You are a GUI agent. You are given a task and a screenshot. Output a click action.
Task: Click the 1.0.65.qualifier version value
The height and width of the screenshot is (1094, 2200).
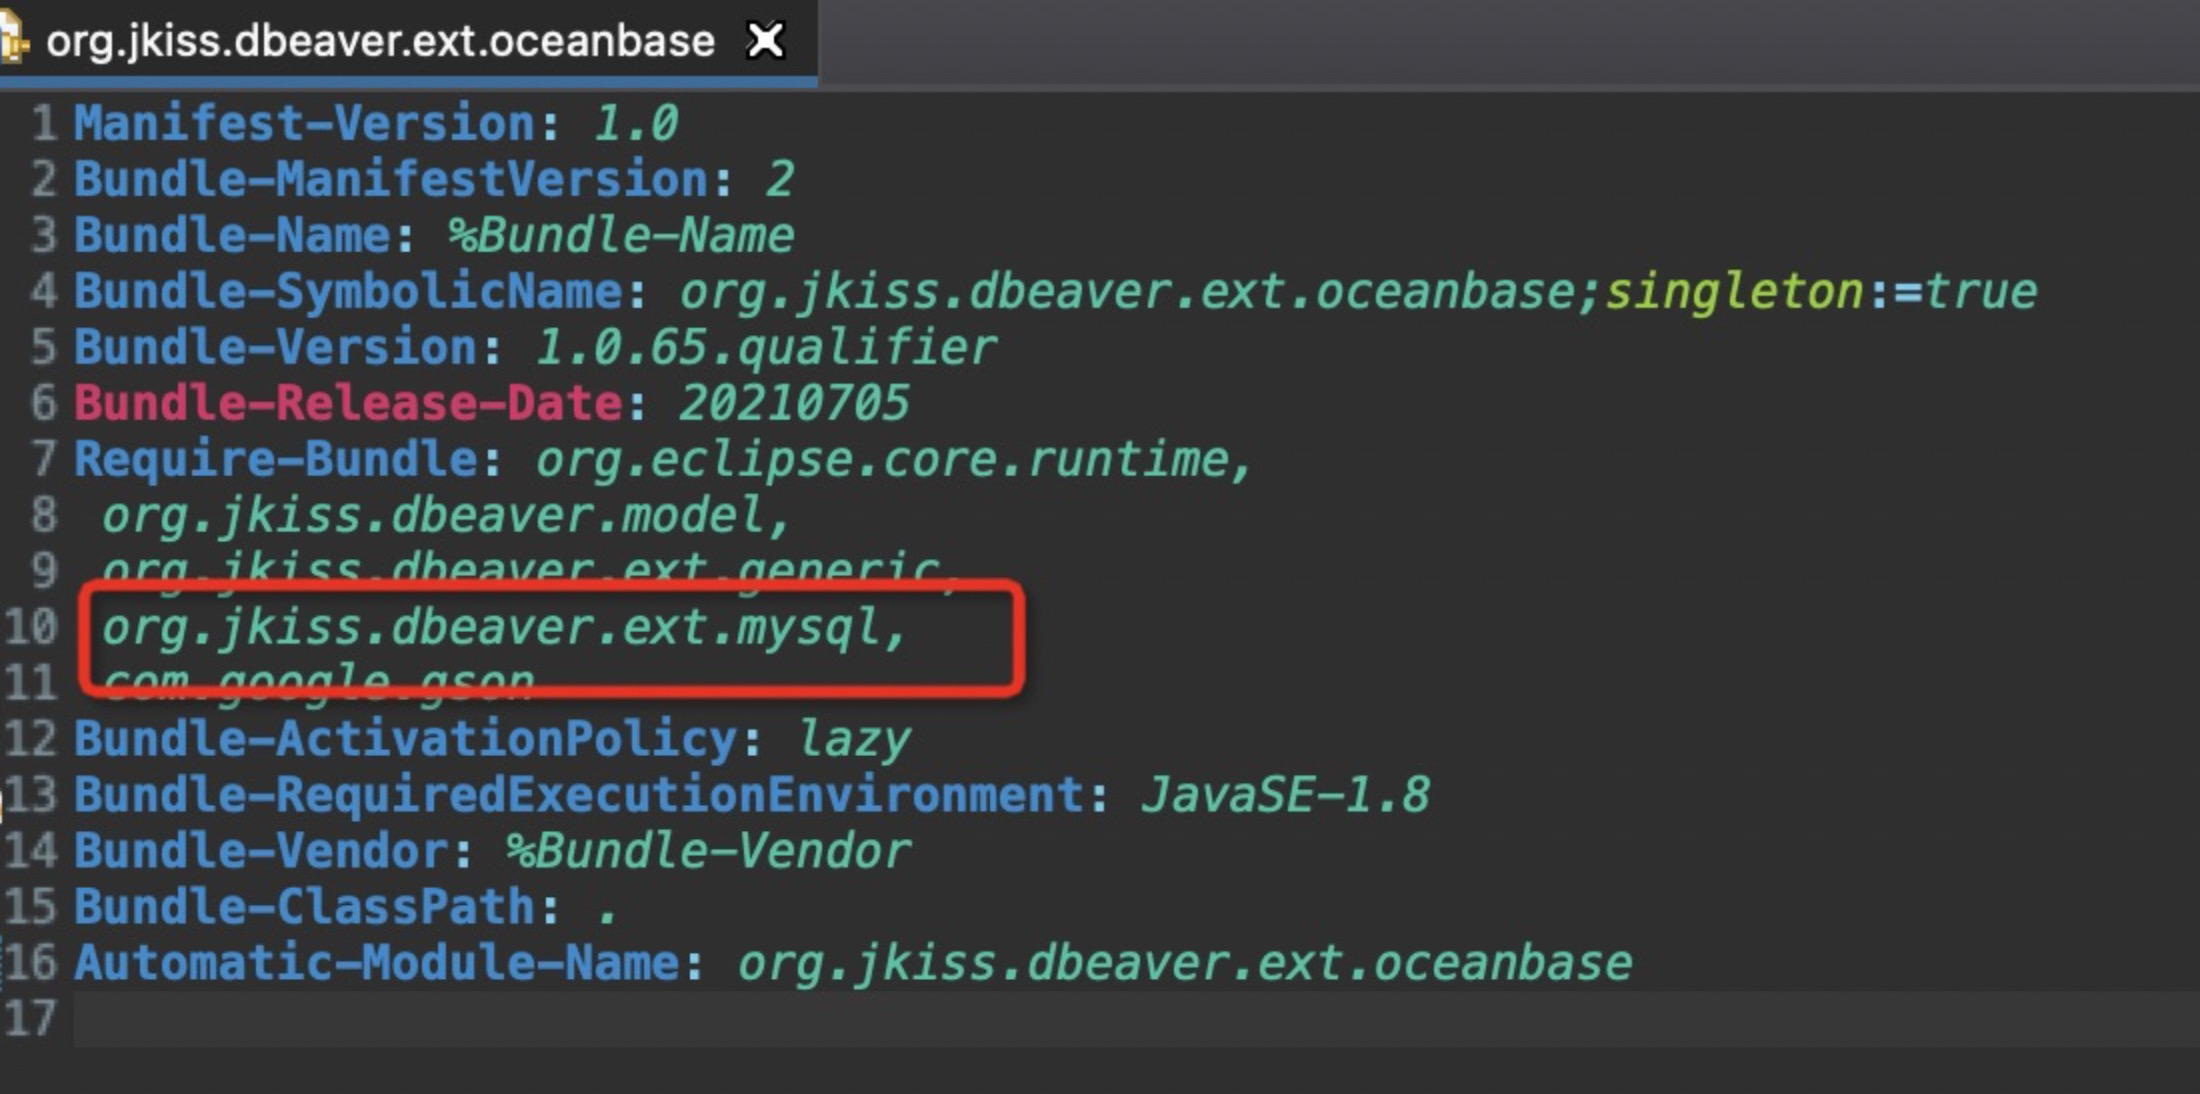pos(766,348)
